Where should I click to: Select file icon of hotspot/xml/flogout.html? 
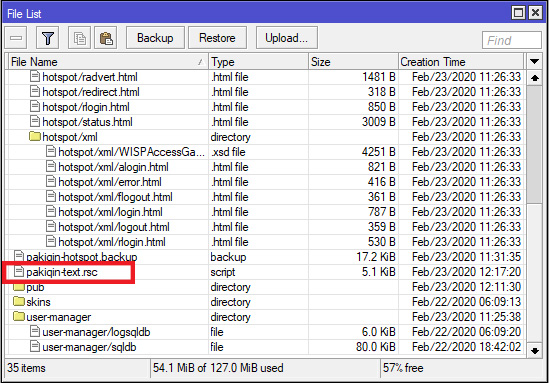pyautogui.click(x=51, y=197)
